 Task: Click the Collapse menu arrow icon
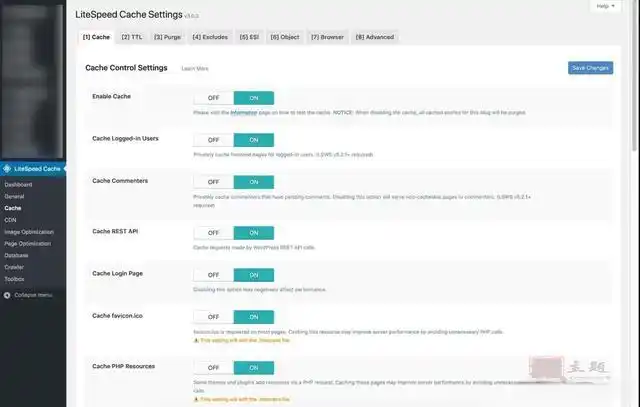tap(8, 295)
